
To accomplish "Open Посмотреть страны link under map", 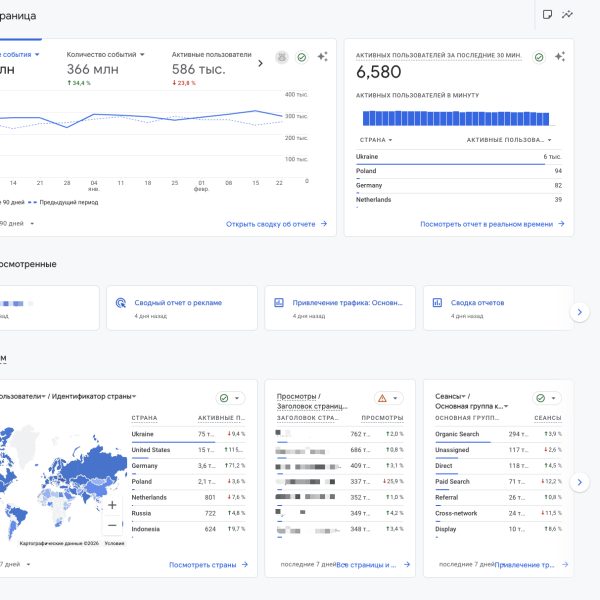I will (x=209, y=564).
